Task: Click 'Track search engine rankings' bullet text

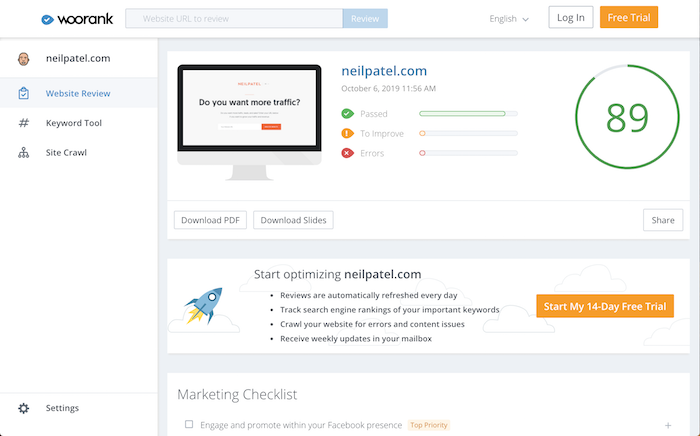Action: [x=390, y=310]
